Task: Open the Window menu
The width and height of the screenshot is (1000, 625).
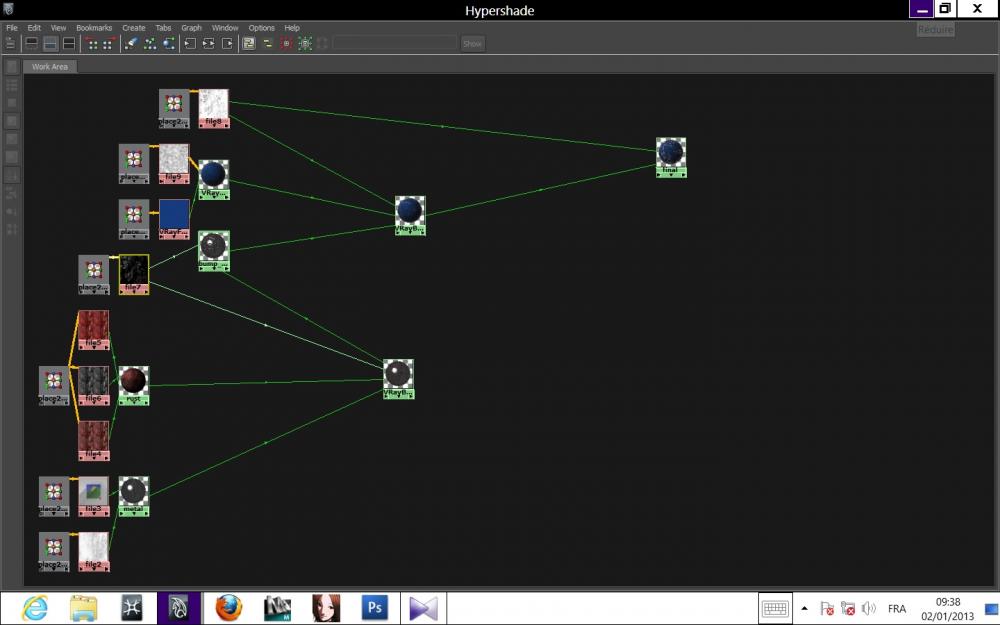Action: [224, 28]
